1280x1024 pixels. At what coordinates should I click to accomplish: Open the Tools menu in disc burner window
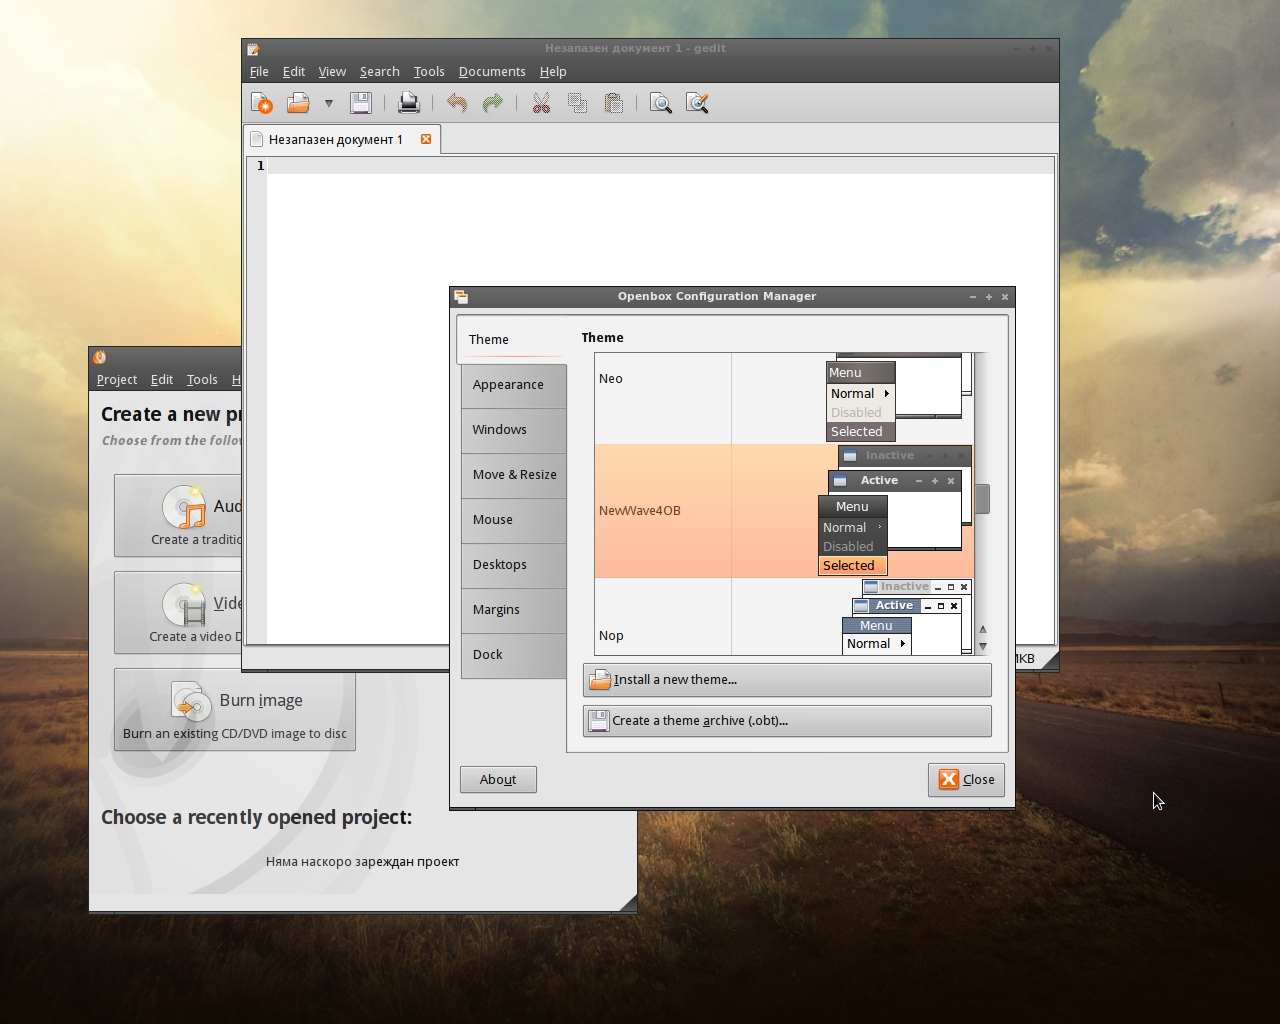pos(202,380)
